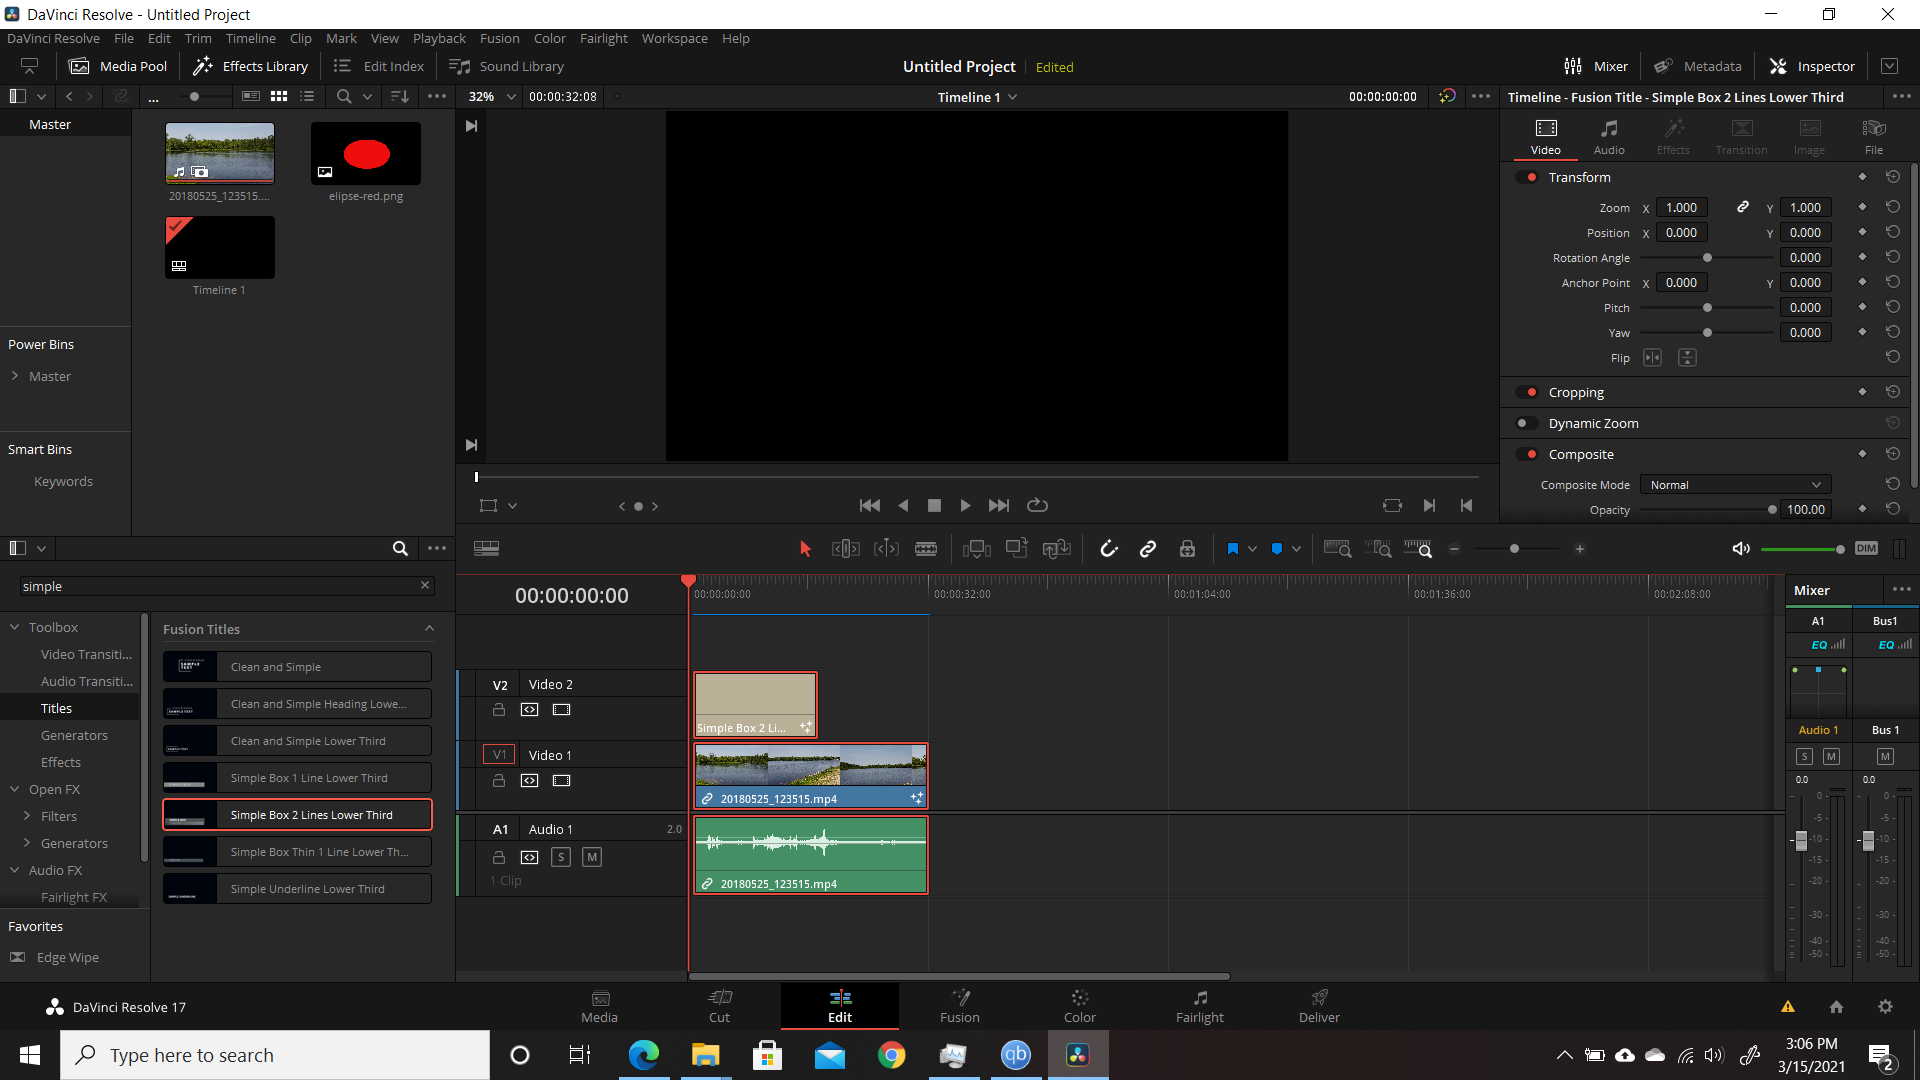Click the Loop playback icon
The image size is (1920, 1080).
pos(1037,505)
